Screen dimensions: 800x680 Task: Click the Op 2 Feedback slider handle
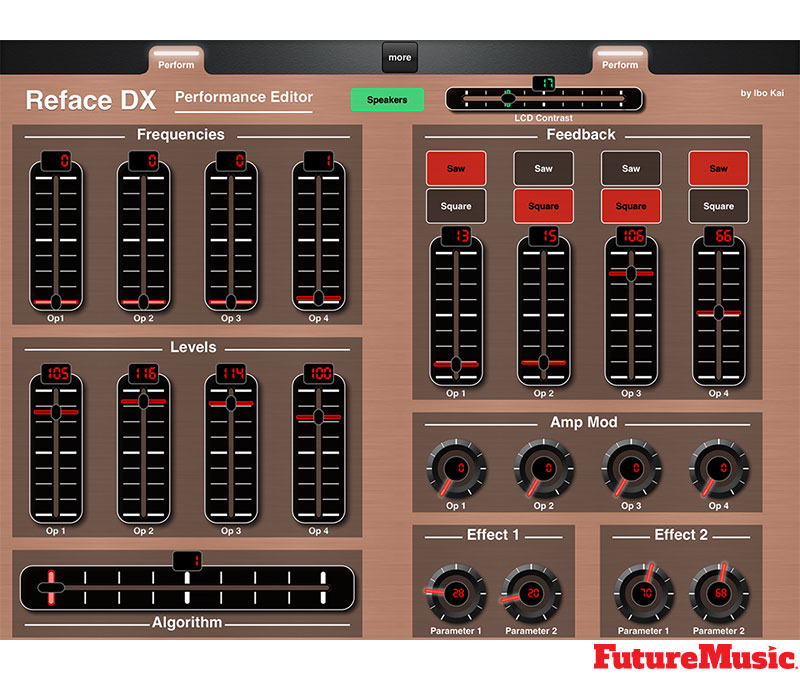tap(543, 363)
